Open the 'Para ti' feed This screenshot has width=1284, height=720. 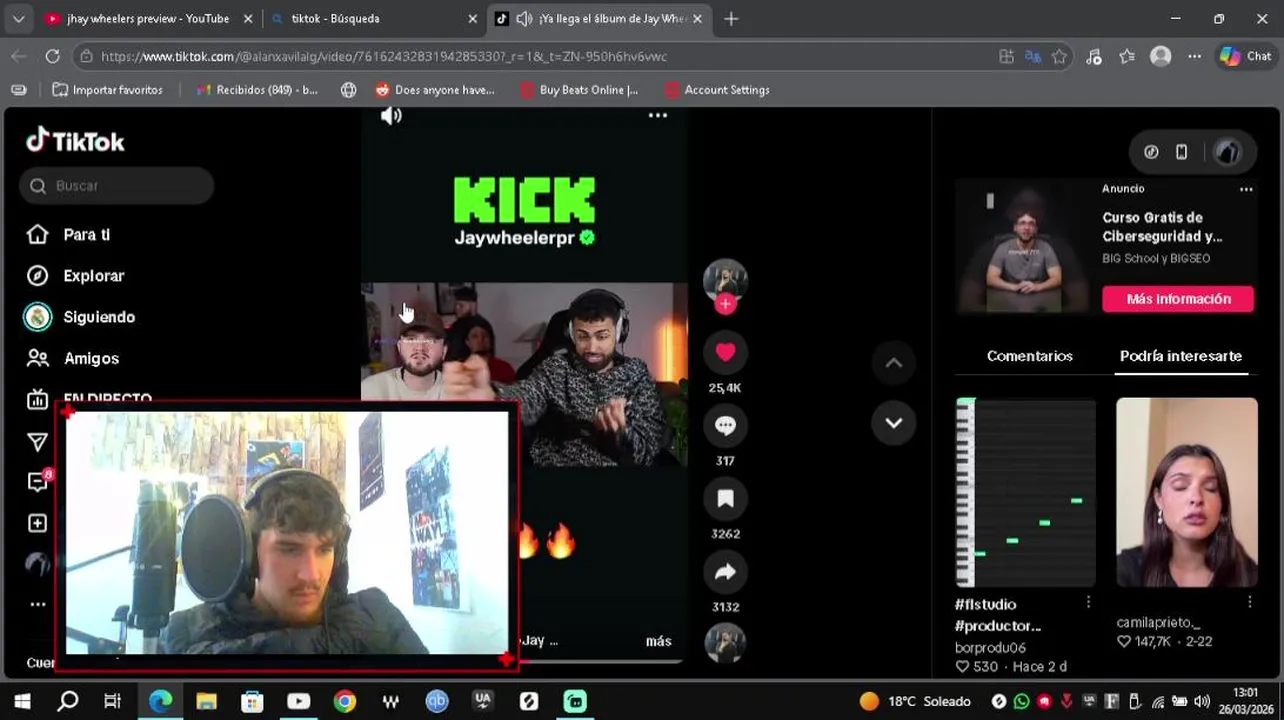tap(86, 235)
